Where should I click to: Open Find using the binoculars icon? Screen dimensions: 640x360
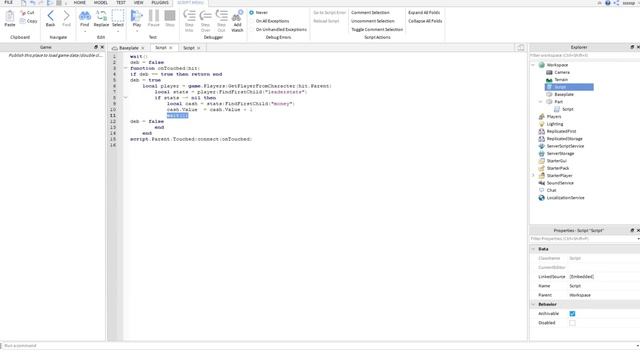(84, 16)
